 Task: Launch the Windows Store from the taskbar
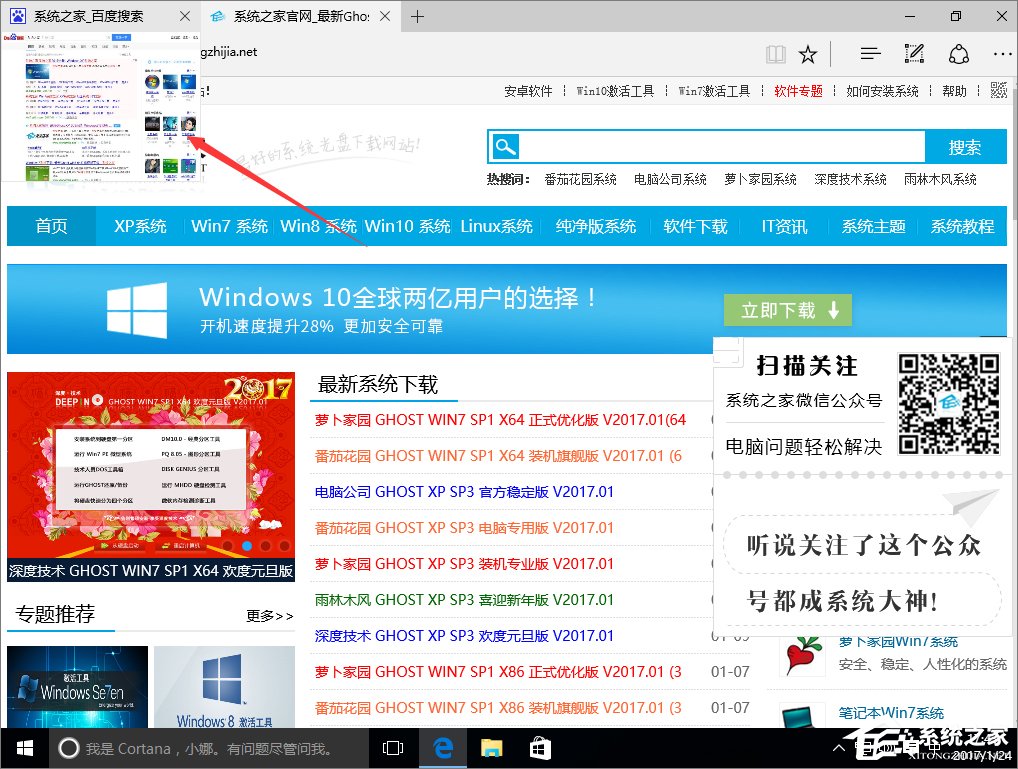pyautogui.click(x=540, y=747)
